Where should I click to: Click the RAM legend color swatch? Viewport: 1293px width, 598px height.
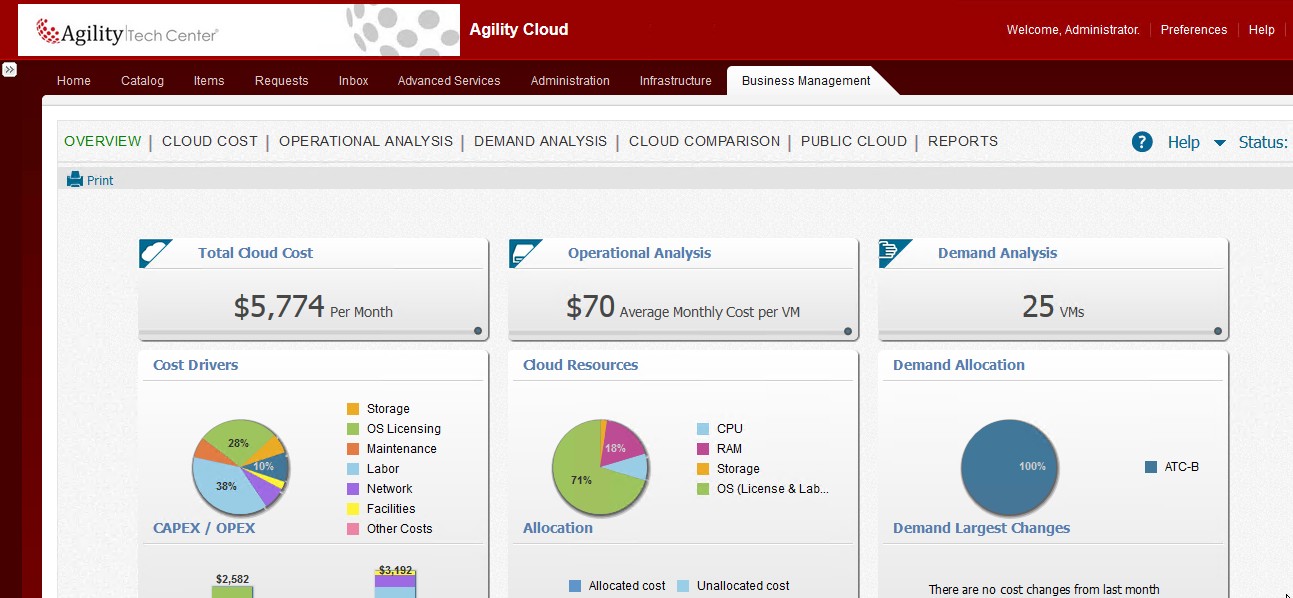click(703, 449)
